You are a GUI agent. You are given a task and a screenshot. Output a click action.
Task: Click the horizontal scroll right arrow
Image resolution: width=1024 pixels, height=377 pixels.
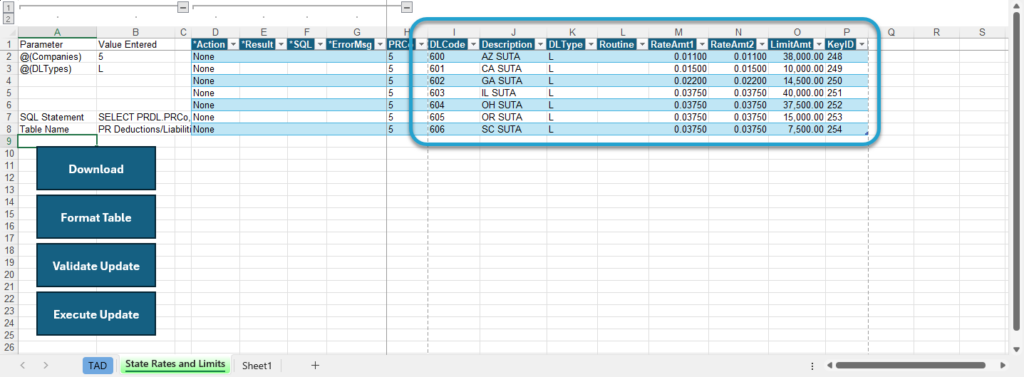click(x=1002, y=365)
